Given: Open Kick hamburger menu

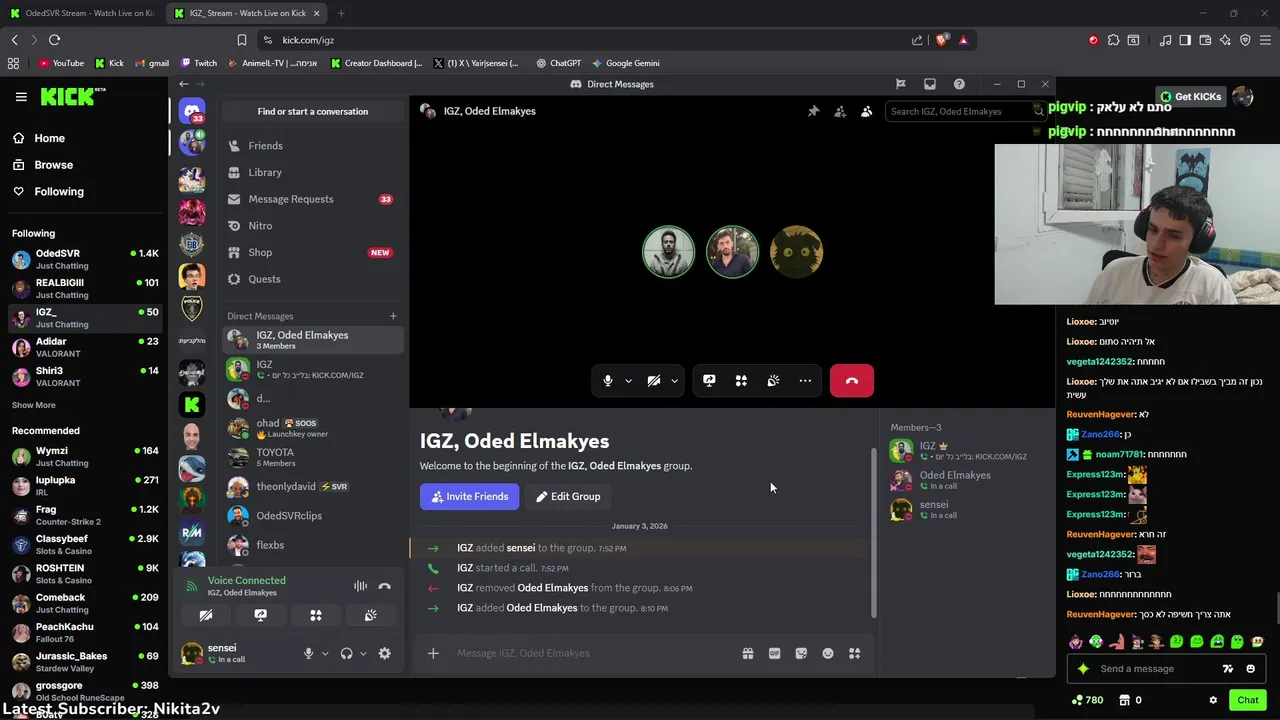Looking at the screenshot, I should pos(21,97).
